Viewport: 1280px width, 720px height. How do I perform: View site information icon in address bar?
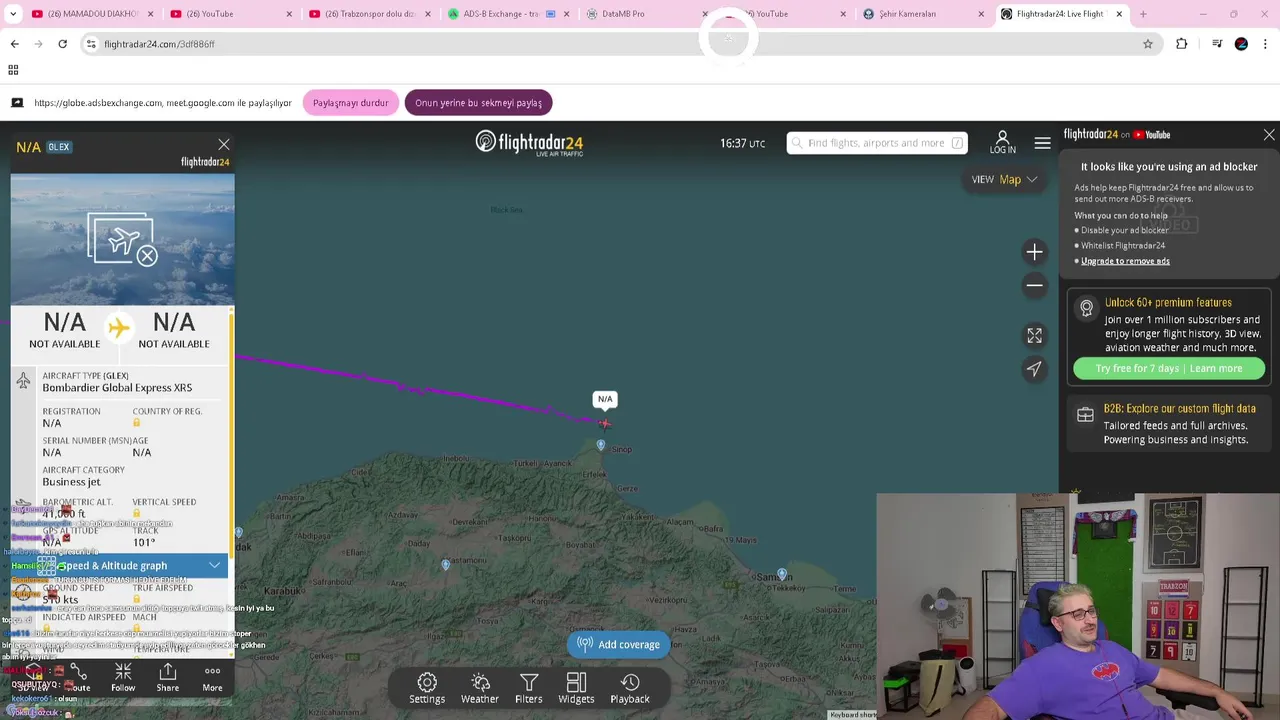91,44
